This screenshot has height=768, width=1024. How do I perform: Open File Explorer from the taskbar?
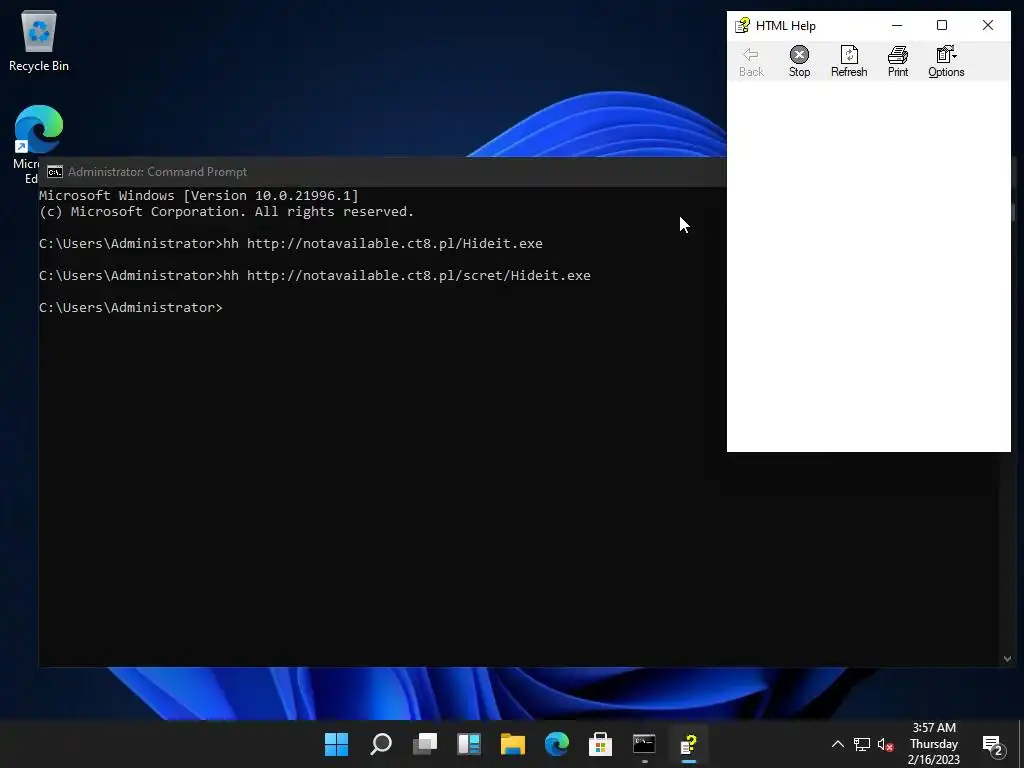click(x=513, y=744)
